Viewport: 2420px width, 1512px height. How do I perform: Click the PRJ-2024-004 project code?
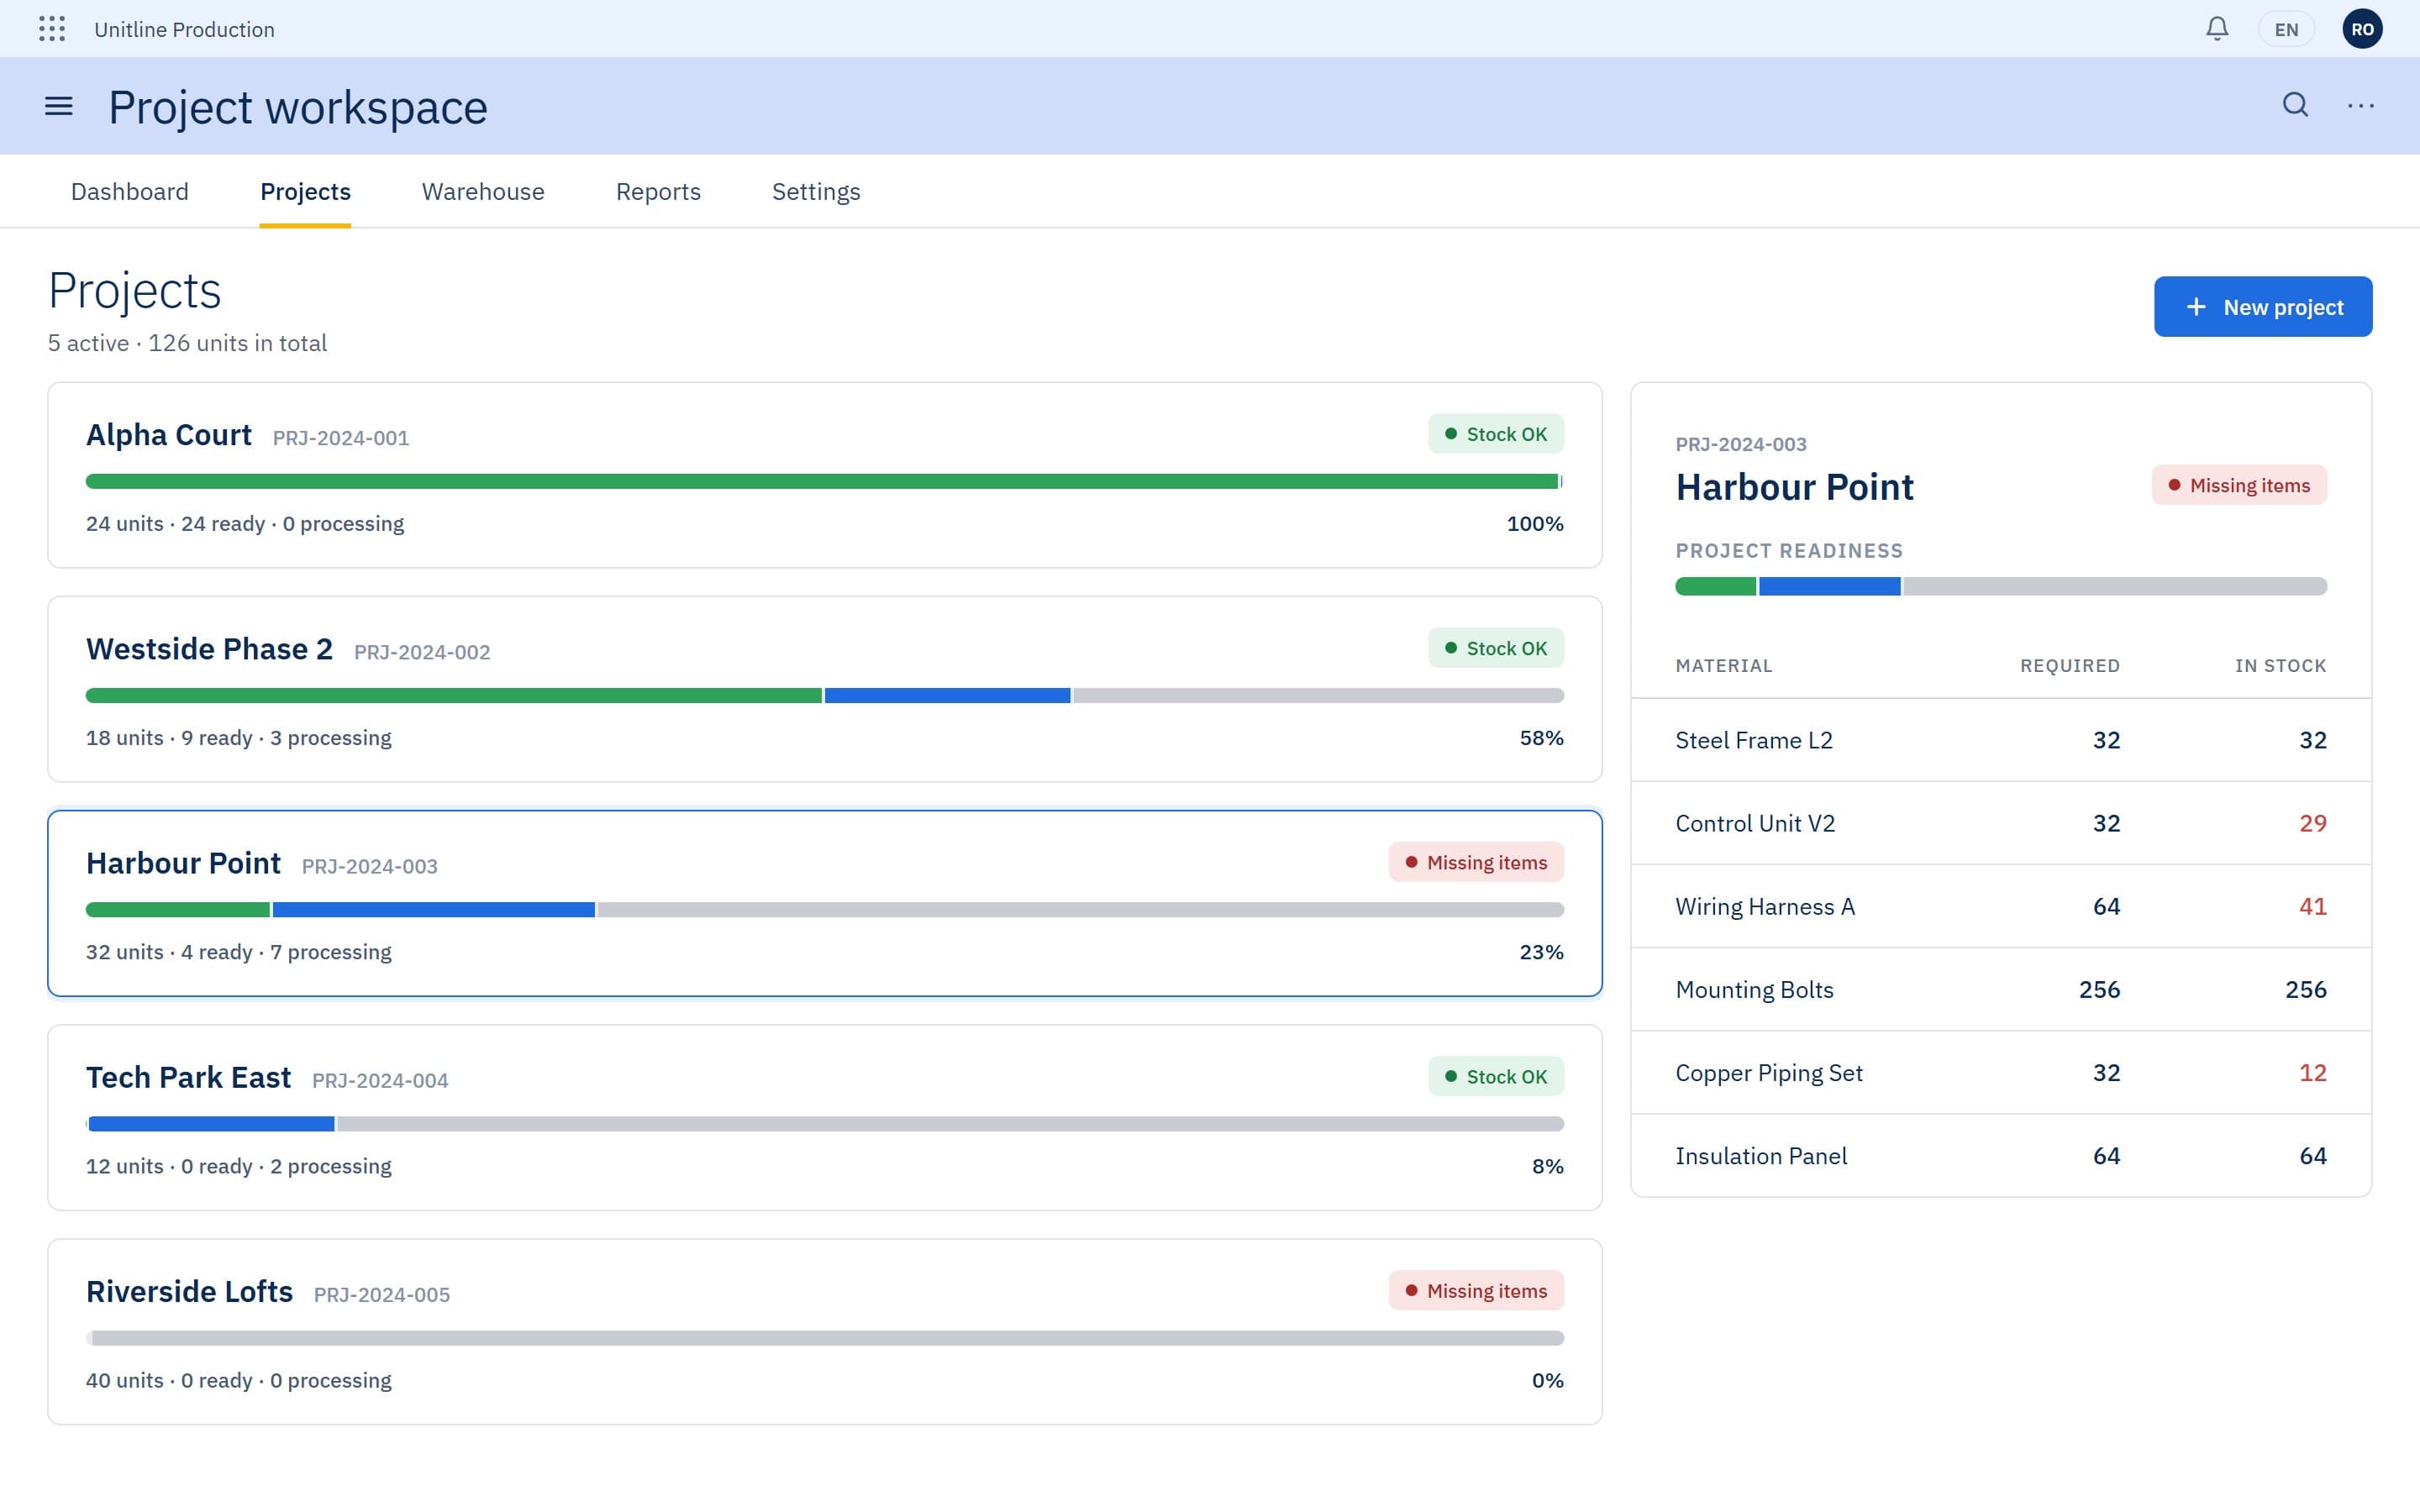tap(380, 1081)
